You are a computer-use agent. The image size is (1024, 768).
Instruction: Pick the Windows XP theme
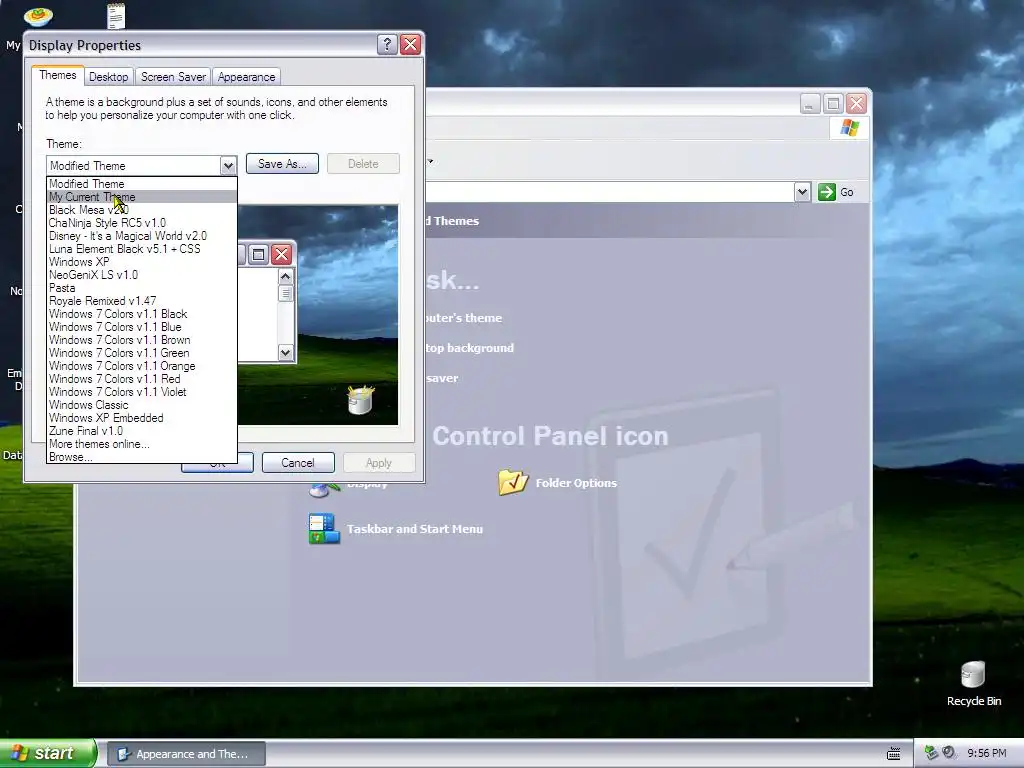tap(142, 263)
